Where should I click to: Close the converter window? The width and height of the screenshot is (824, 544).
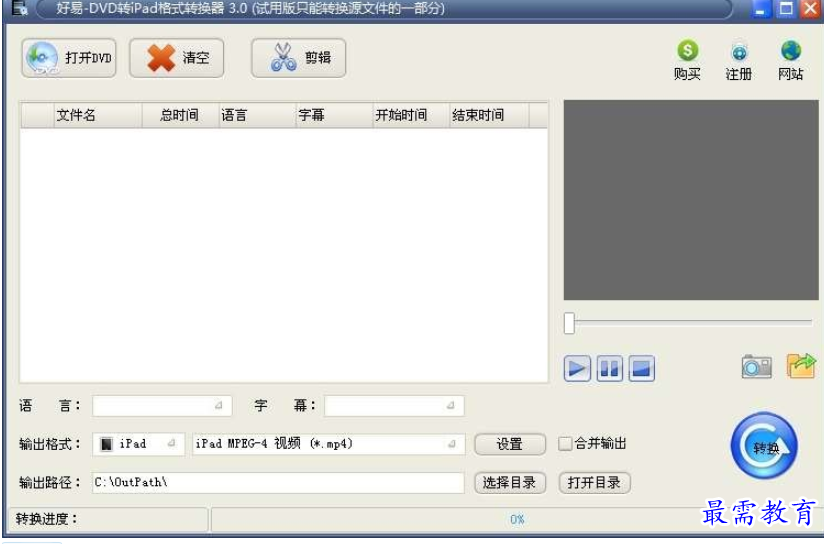(810, 9)
